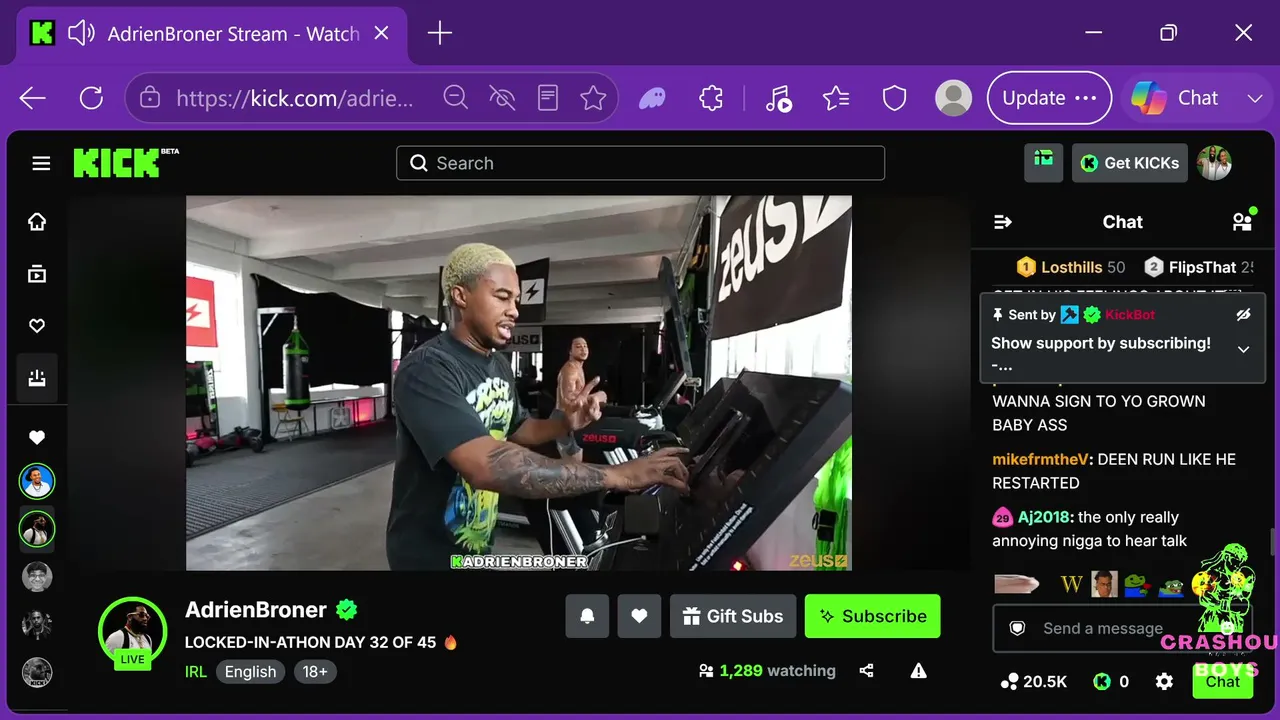
Task: Reload the page with the refresh icon
Action: [91, 98]
